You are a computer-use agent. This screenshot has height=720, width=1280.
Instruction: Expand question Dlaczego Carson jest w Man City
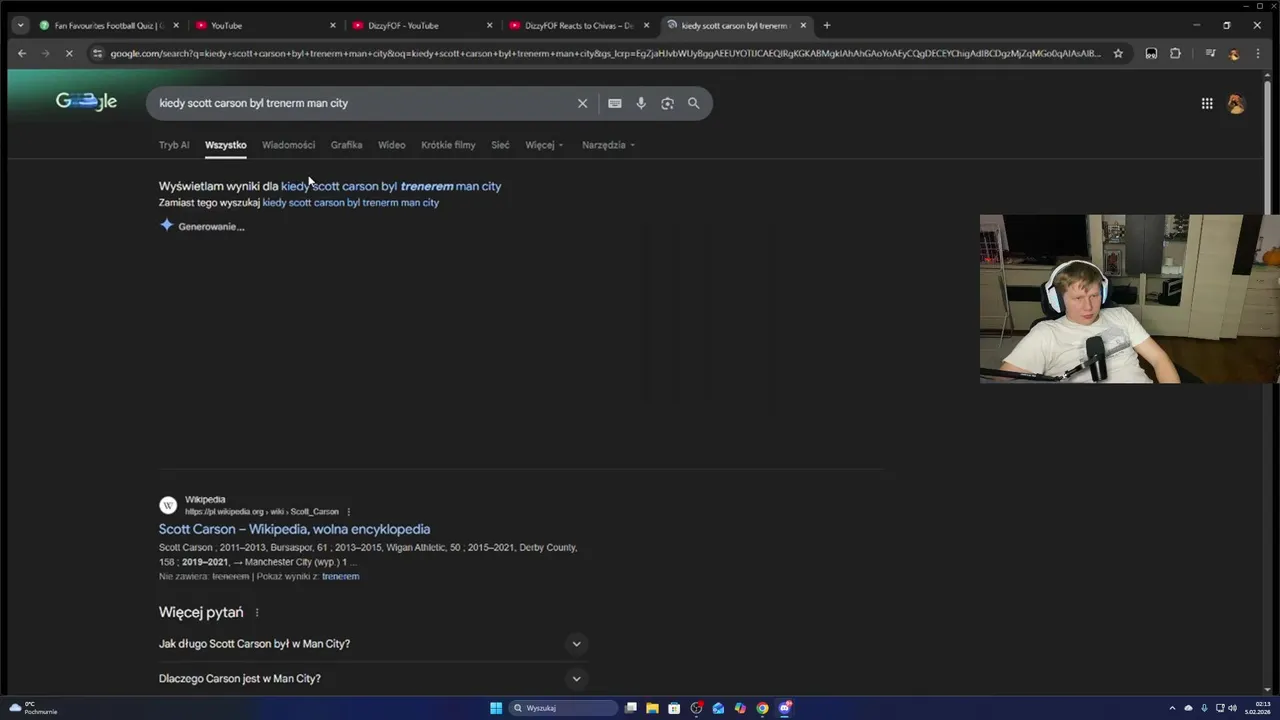373,679
